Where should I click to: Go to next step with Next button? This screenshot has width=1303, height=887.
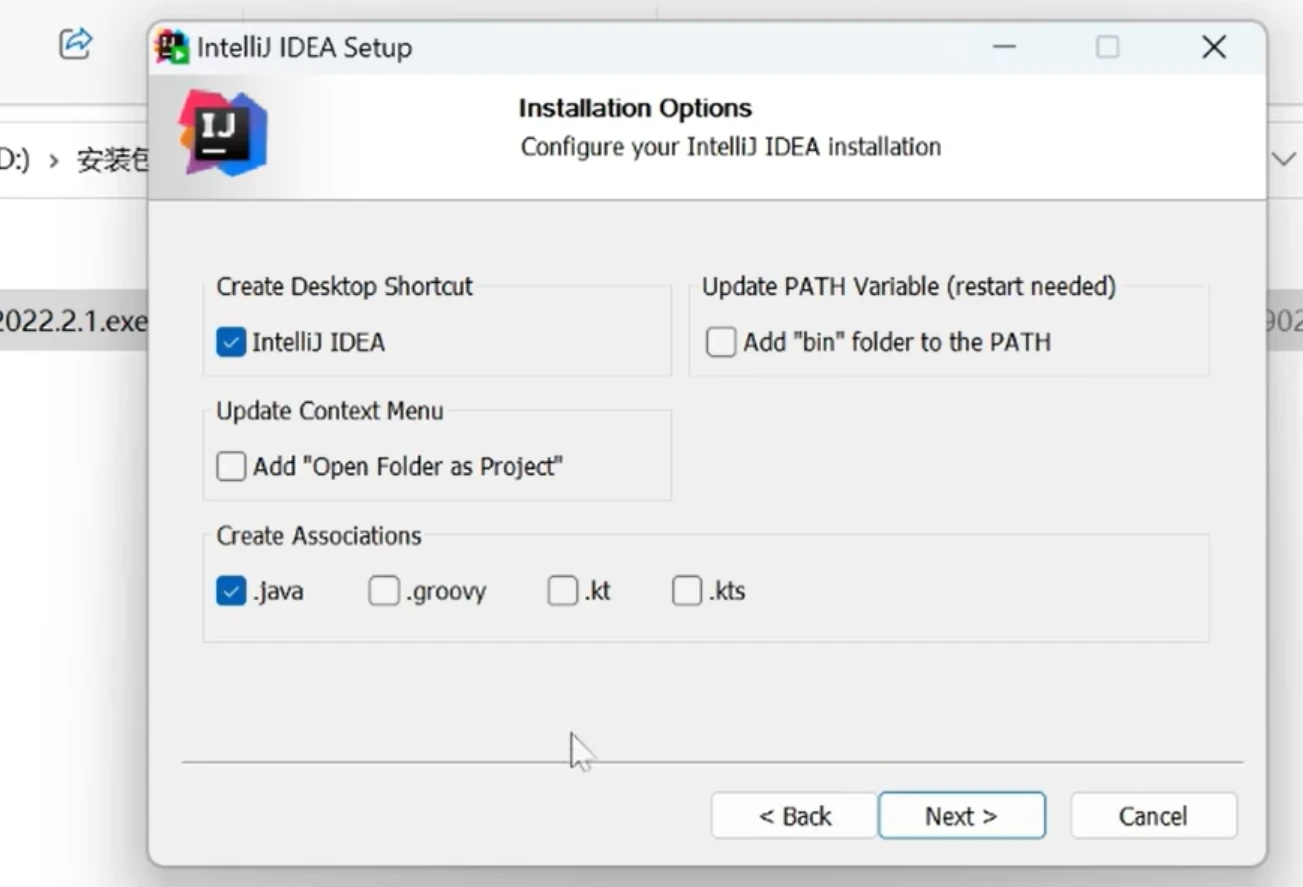pos(962,816)
